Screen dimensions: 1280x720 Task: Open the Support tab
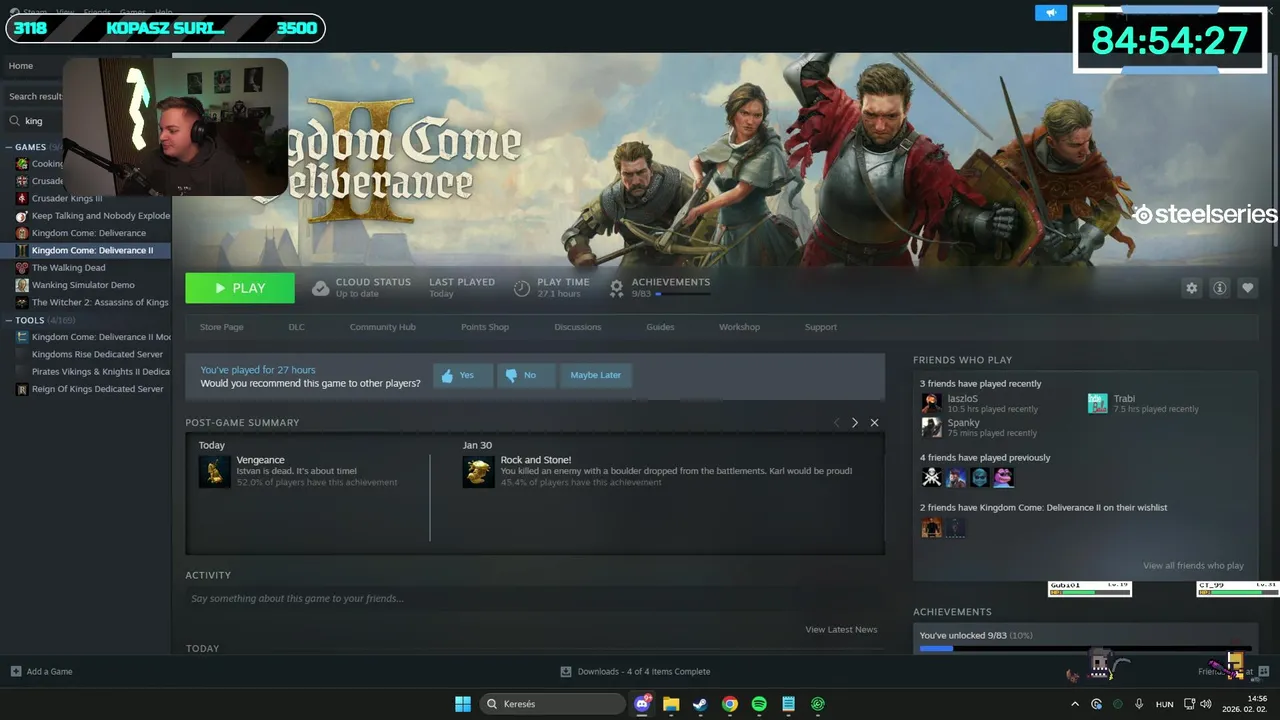tap(821, 327)
